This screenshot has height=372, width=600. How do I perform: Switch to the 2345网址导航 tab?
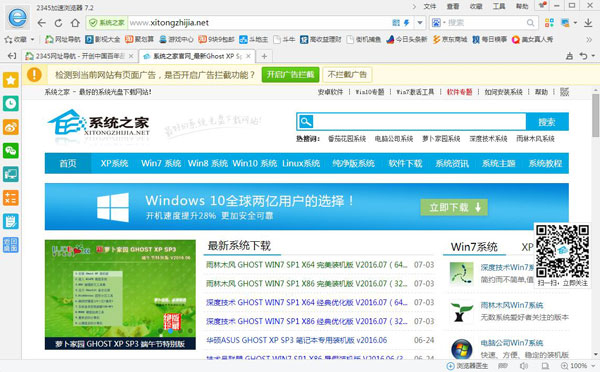79,56
